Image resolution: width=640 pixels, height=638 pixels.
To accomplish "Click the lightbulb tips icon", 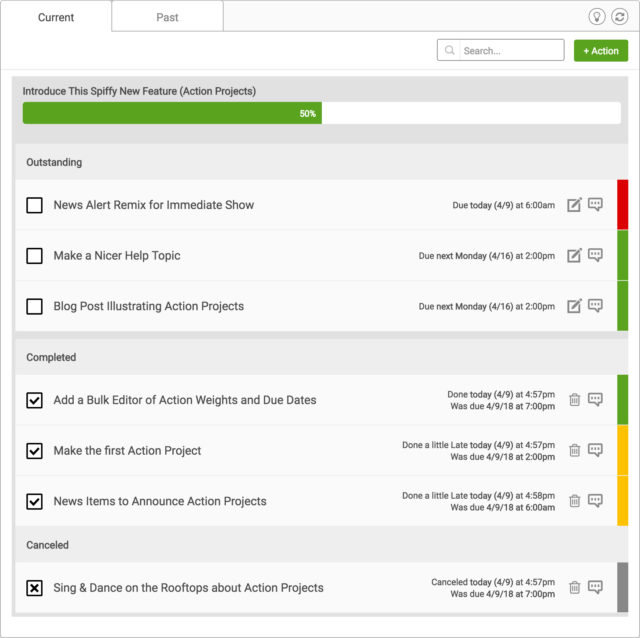I will pyautogui.click(x=596, y=17).
